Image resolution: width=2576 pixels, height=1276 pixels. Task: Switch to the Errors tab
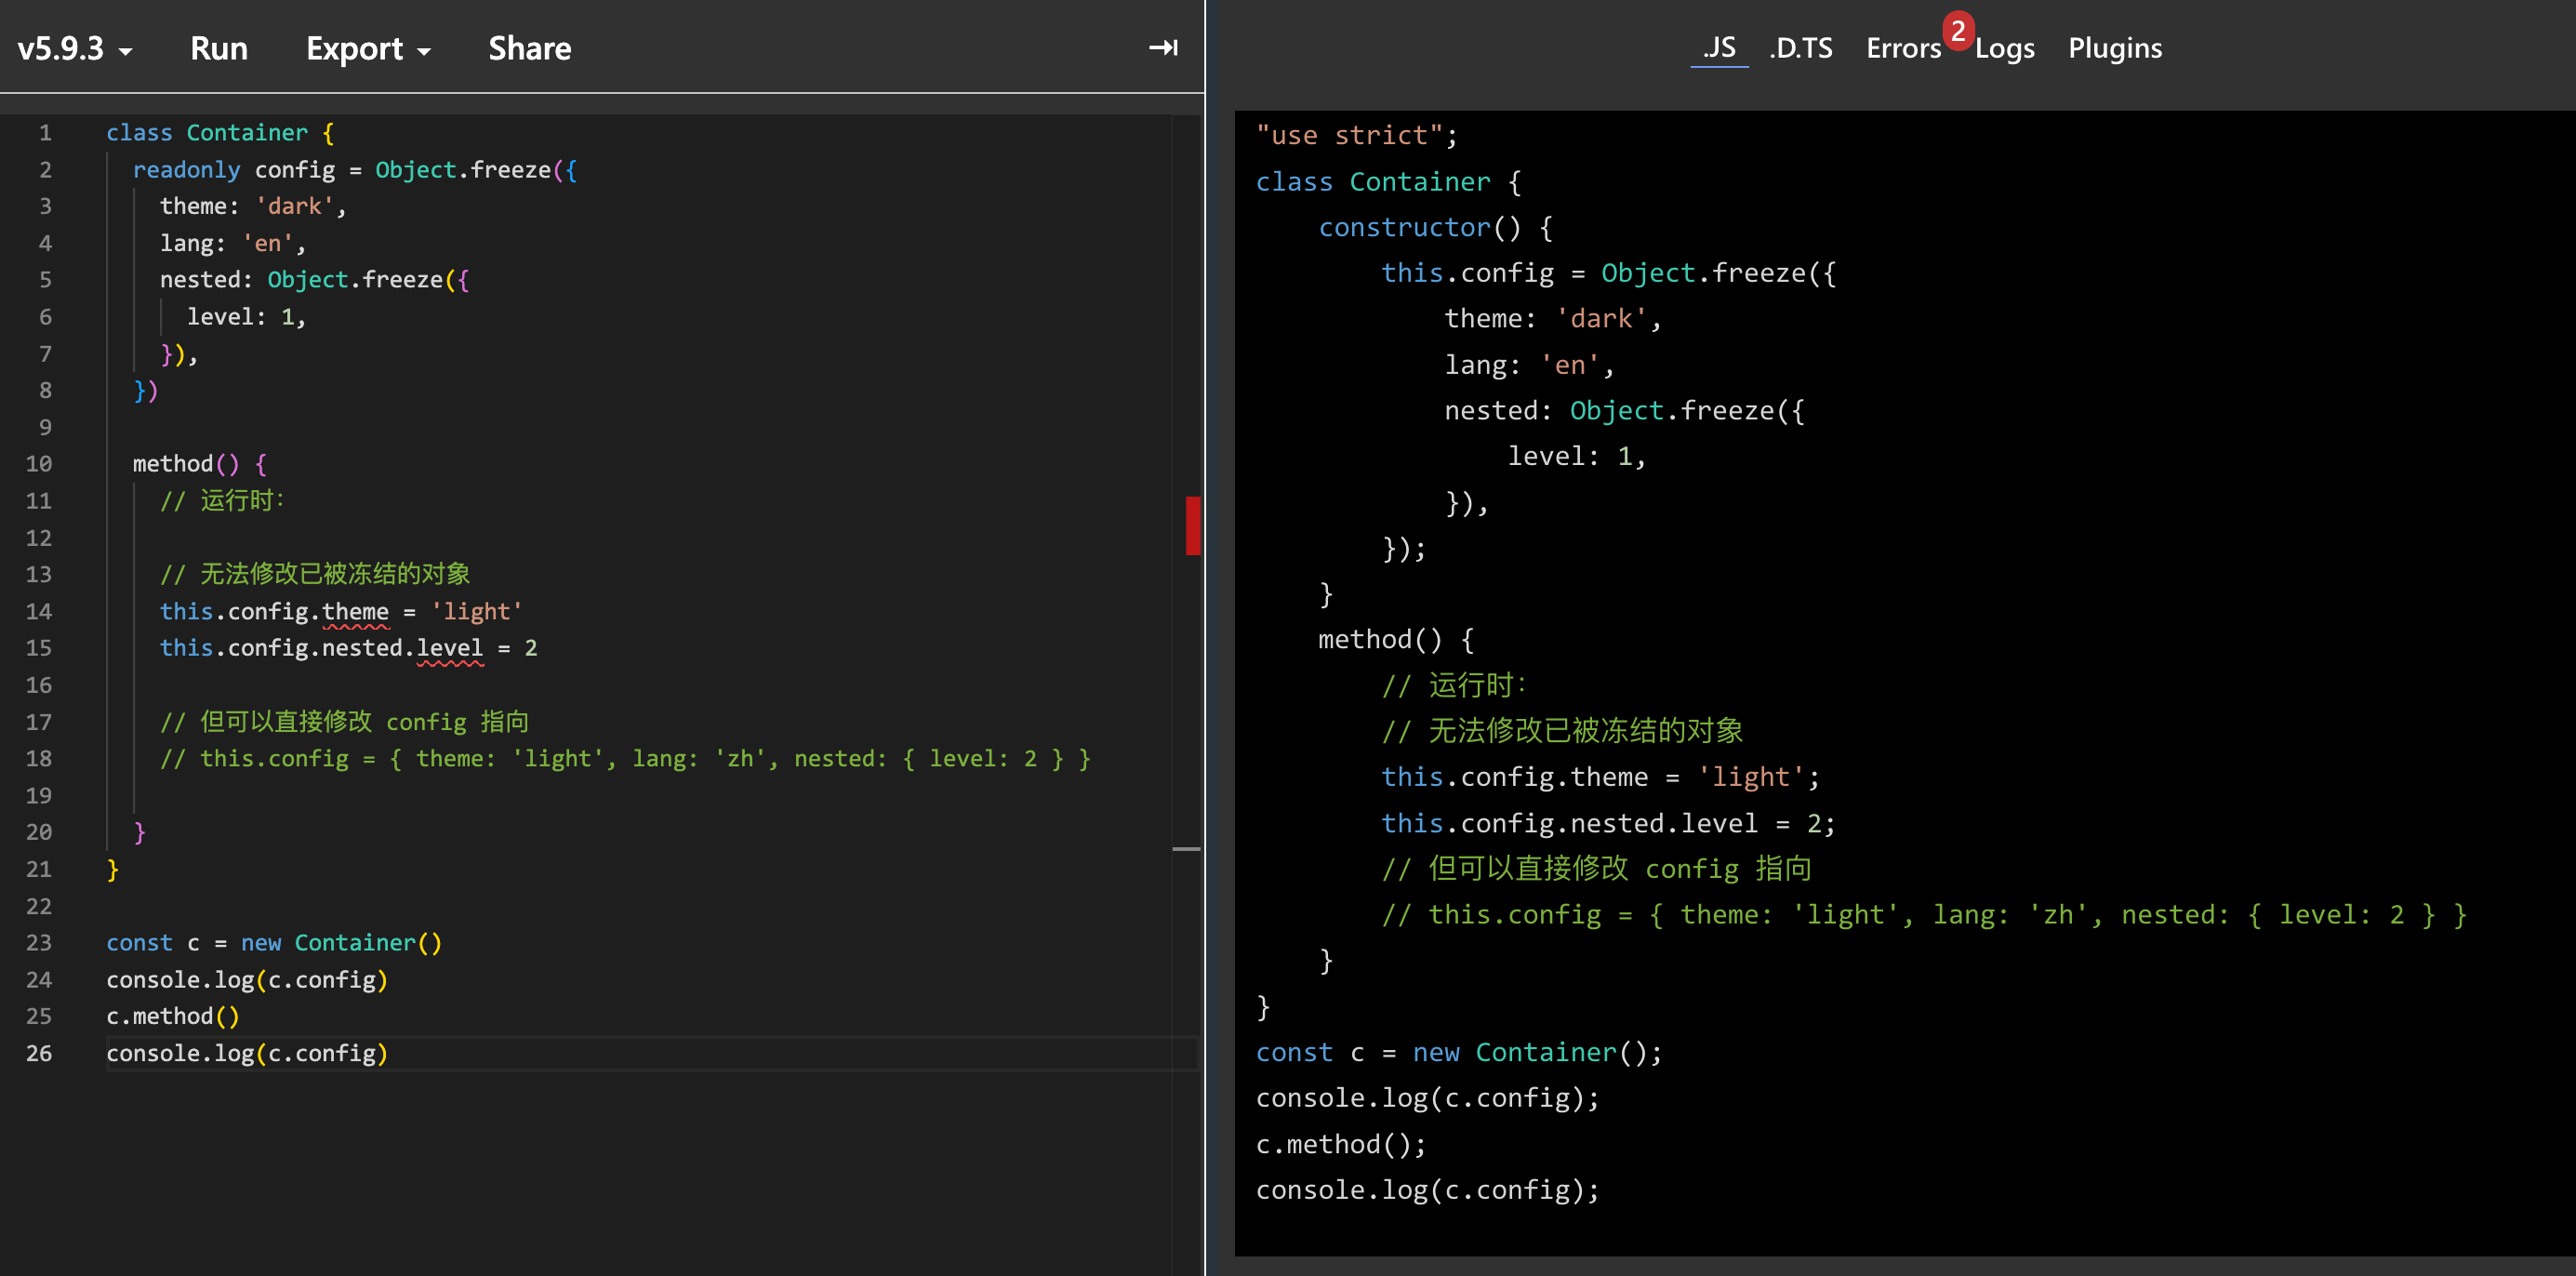(x=1902, y=47)
